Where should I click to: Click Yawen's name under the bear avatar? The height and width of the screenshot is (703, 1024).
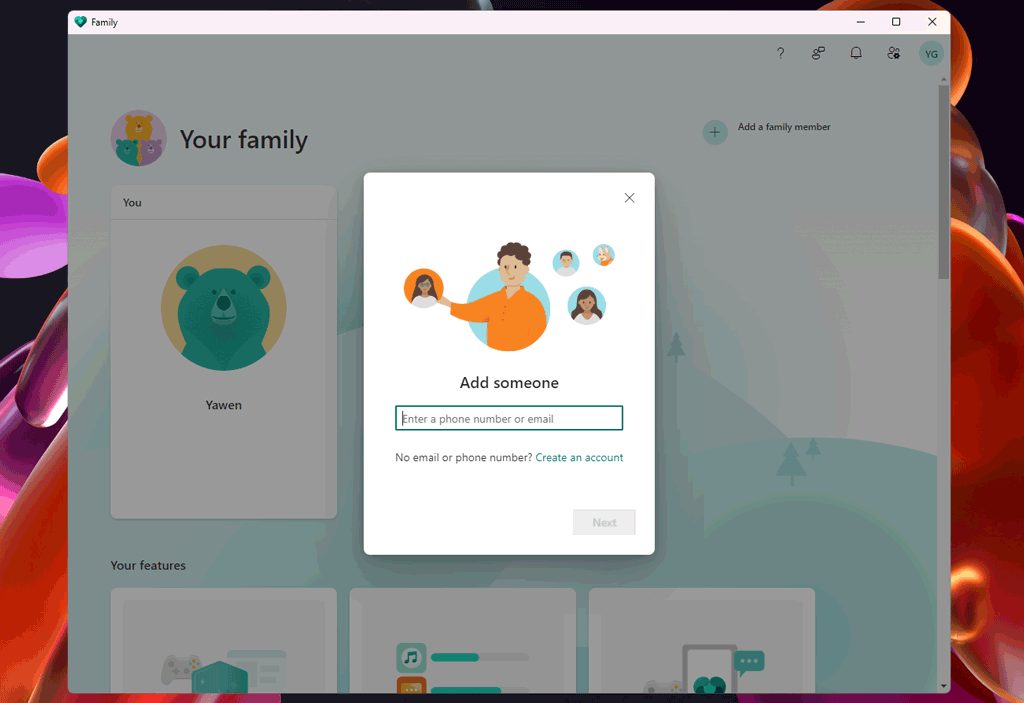point(223,405)
